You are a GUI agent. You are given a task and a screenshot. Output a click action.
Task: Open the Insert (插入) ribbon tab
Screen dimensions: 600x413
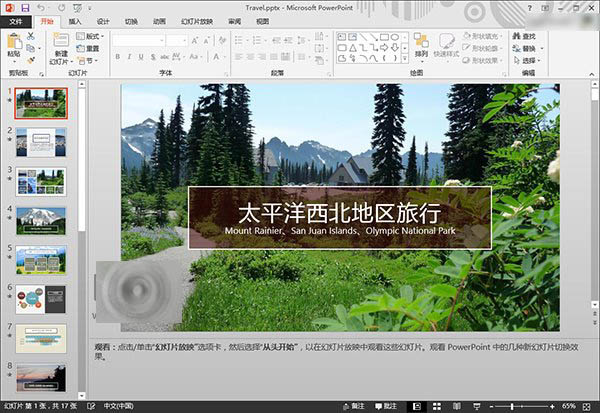click(x=75, y=21)
